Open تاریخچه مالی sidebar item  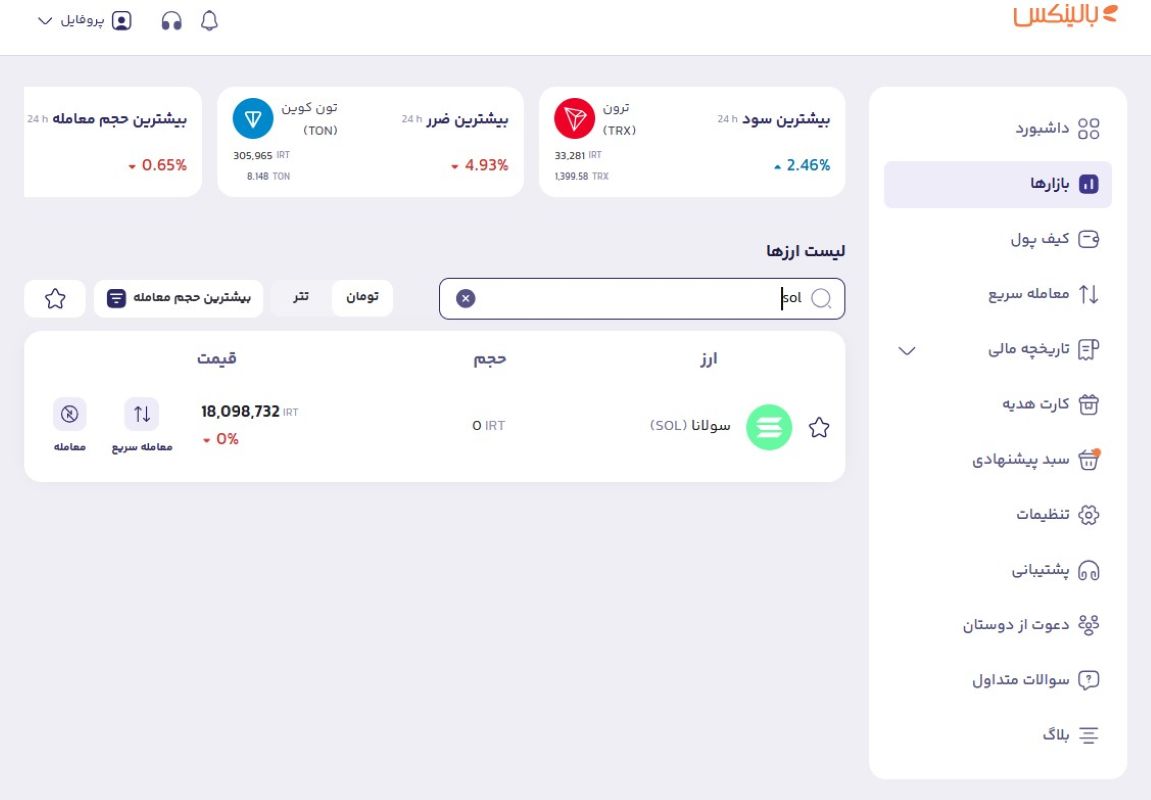coord(998,349)
